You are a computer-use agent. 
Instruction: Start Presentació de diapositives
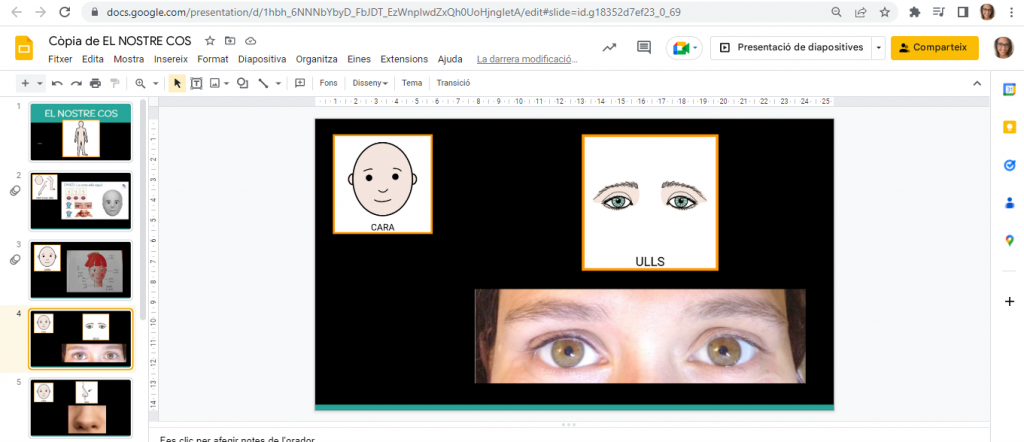790,47
